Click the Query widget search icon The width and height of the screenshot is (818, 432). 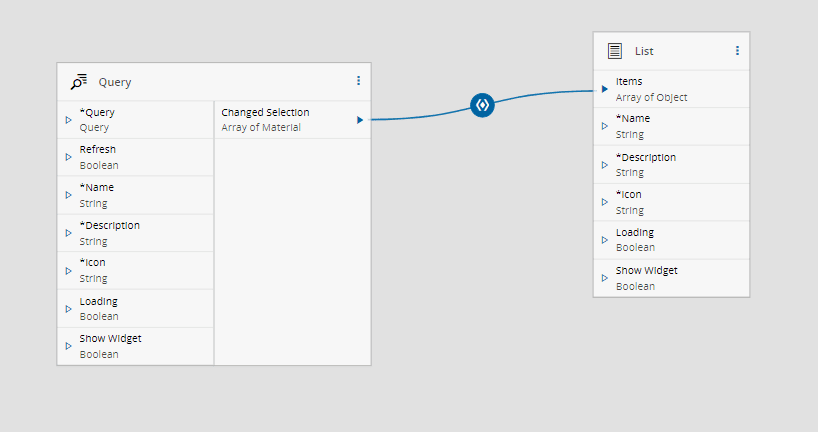click(x=78, y=81)
